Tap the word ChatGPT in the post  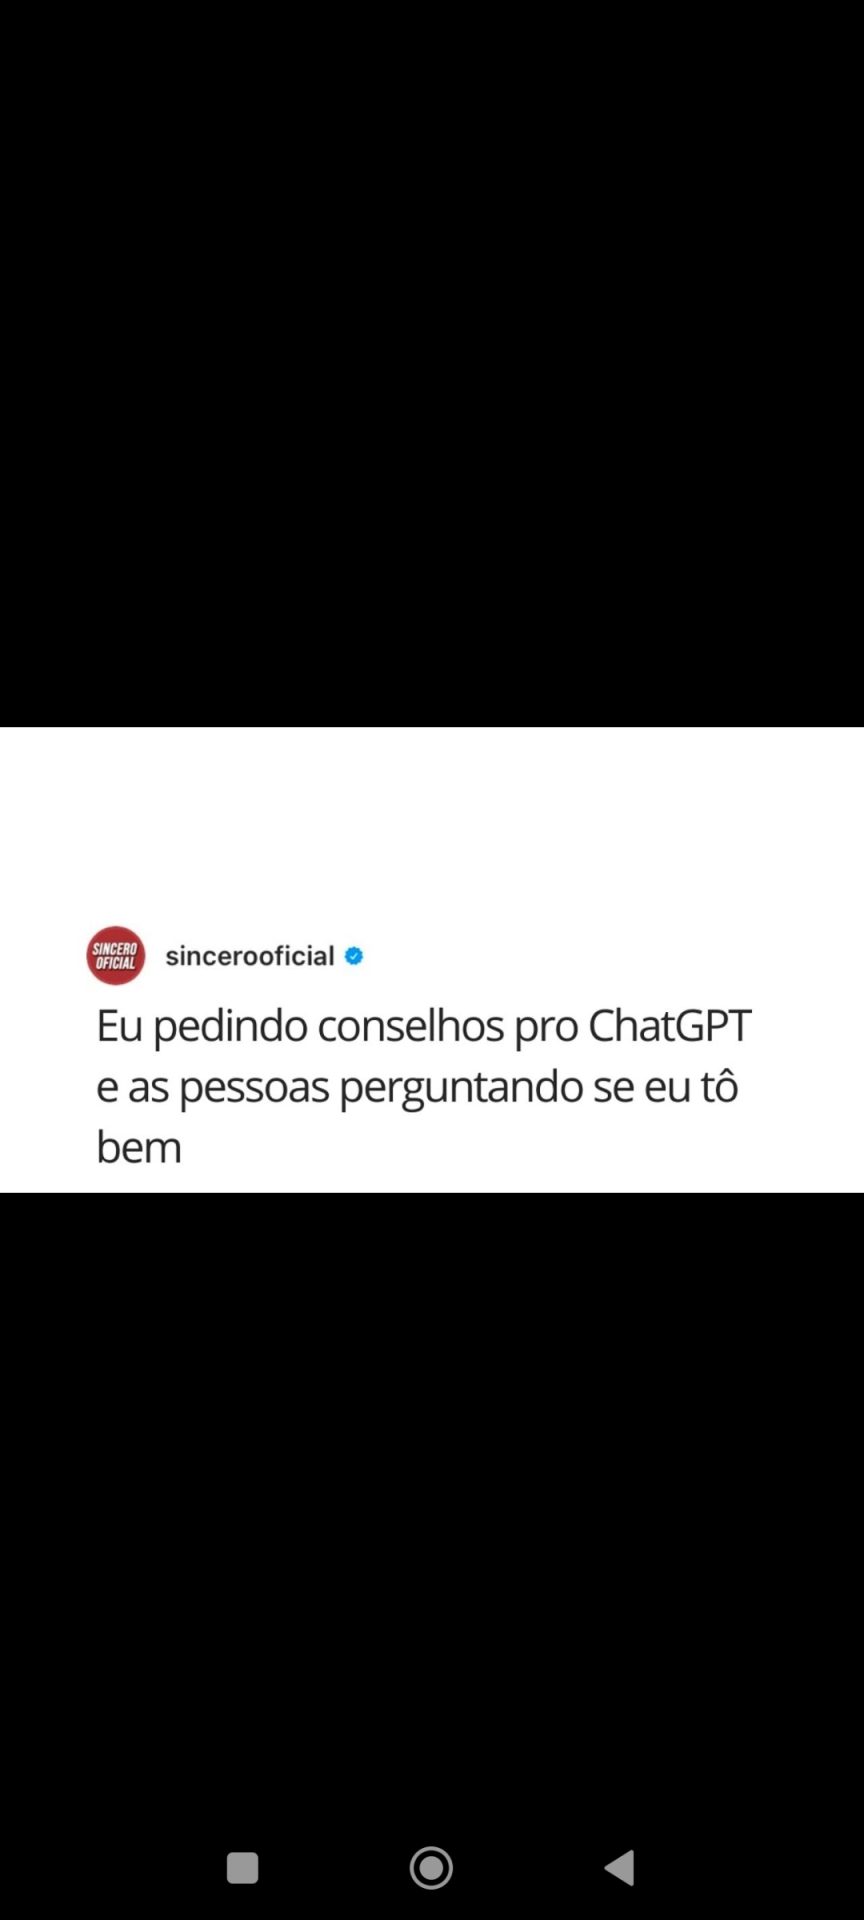[x=670, y=1026]
